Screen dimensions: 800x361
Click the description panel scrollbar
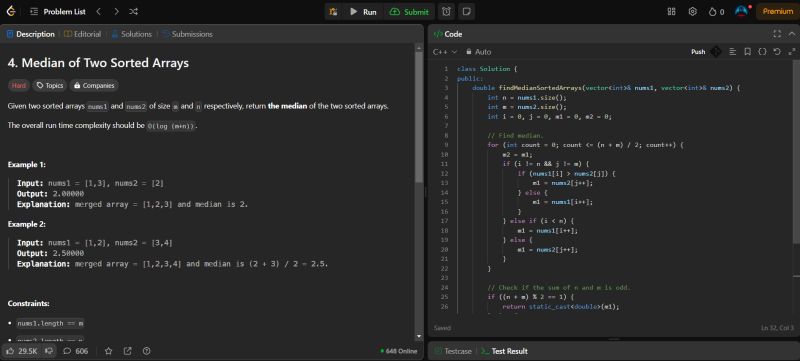419,117
